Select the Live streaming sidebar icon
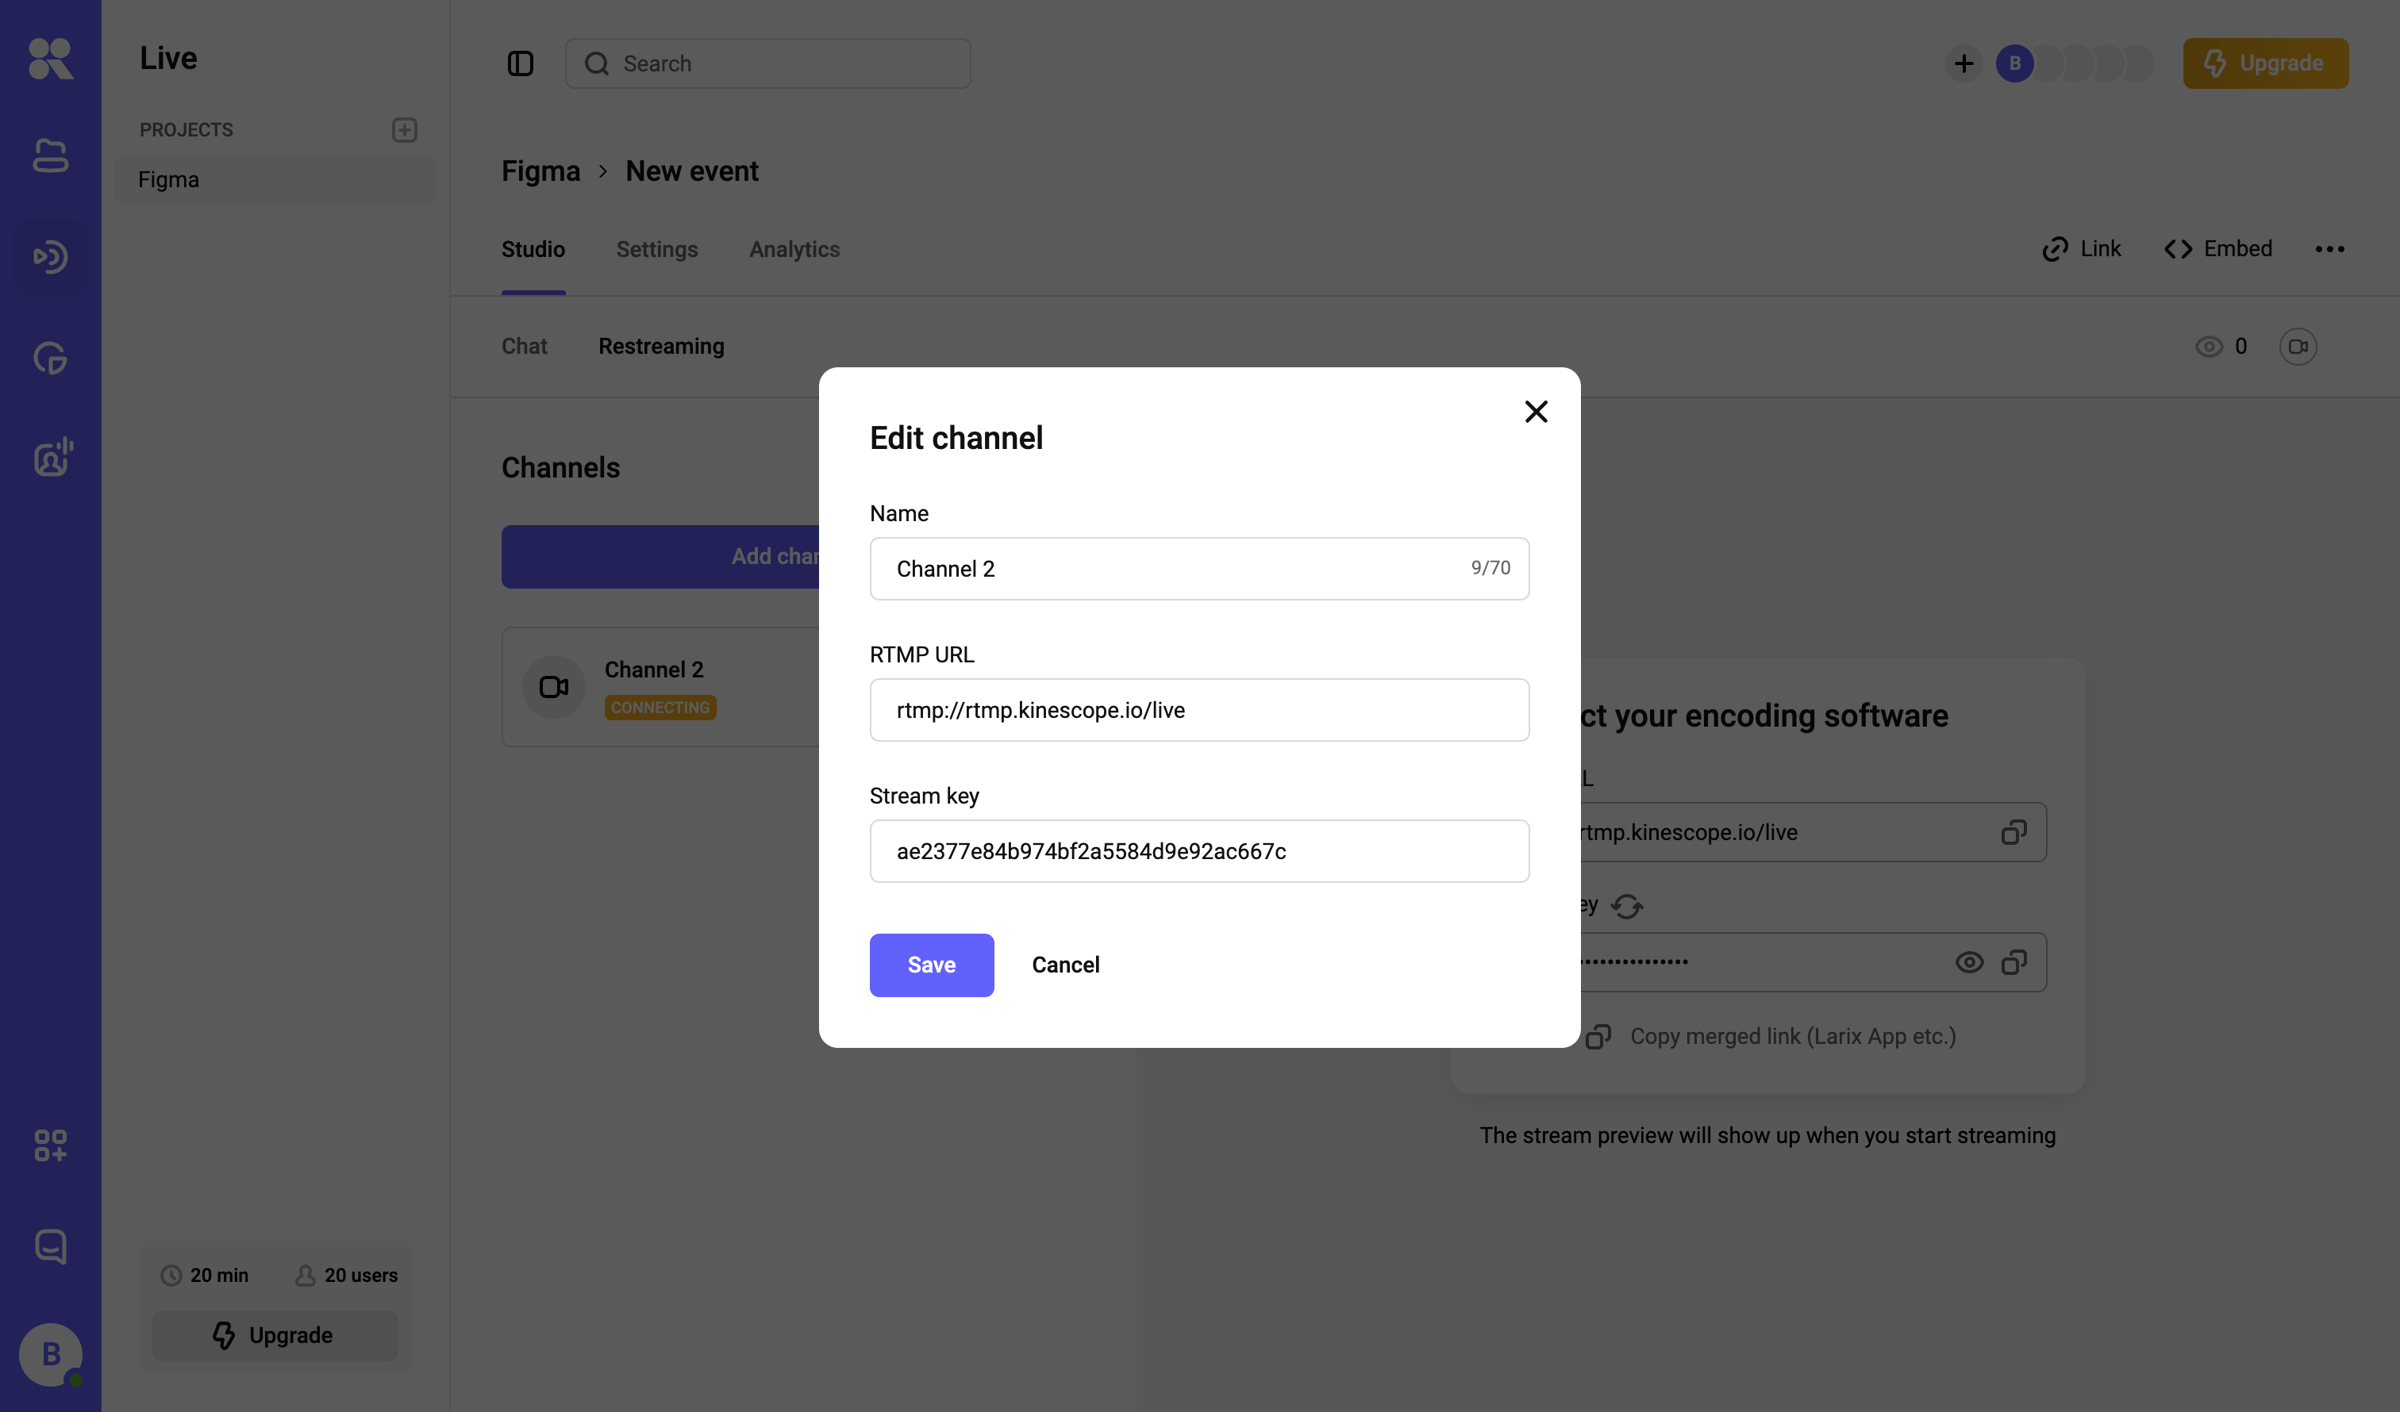The height and width of the screenshot is (1412, 2400). point(50,257)
